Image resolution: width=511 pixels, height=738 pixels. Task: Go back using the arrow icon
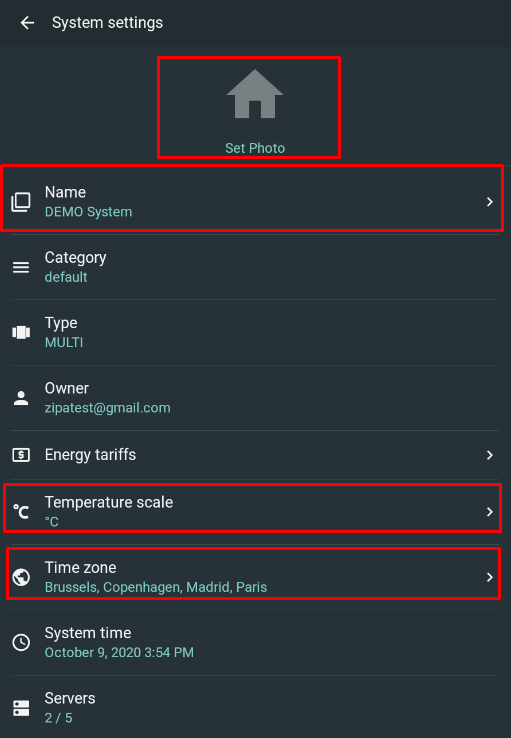tap(27, 23)
